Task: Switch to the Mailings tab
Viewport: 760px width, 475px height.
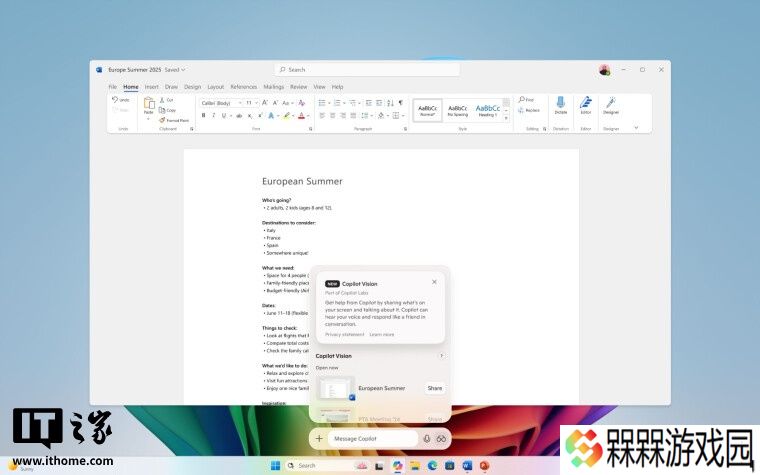Action: pyautogui.click(x=273, y=87)
